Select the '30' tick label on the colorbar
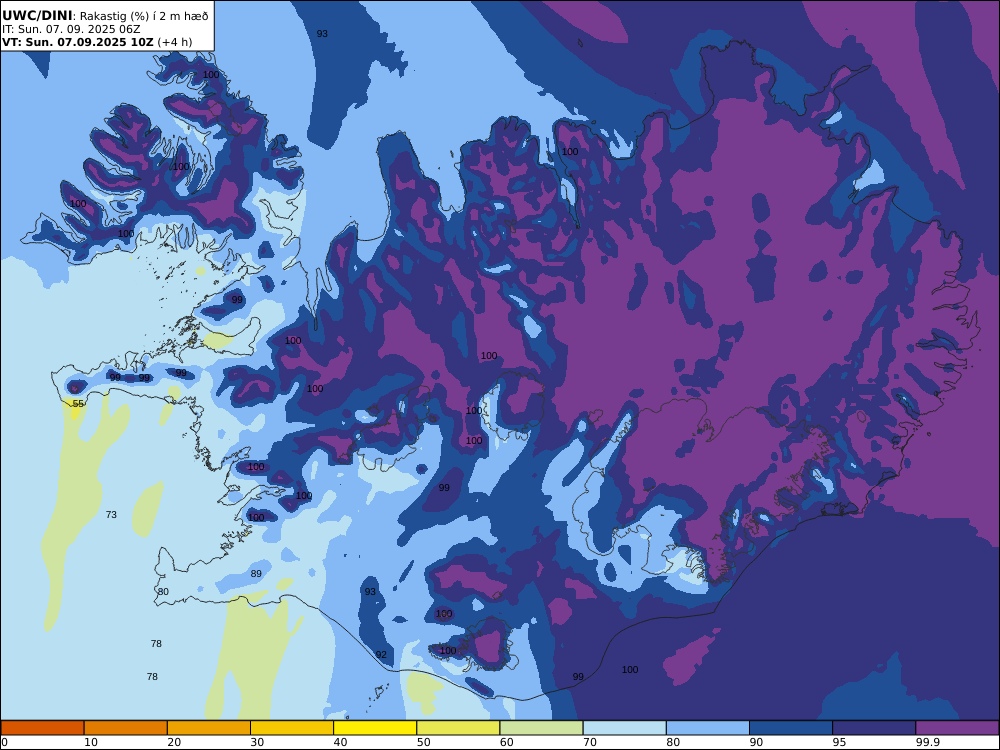 pos(257,742)
